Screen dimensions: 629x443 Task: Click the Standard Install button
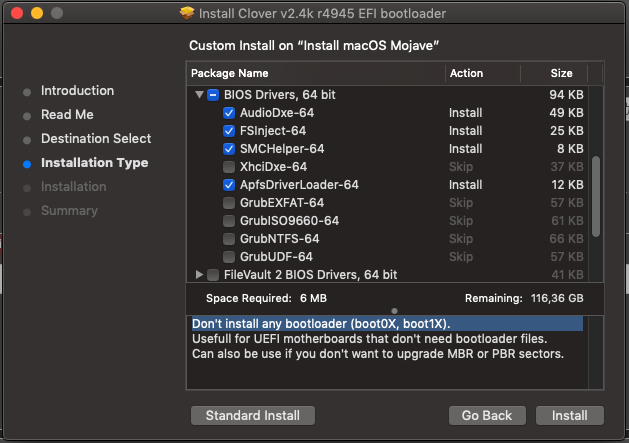tap(253, 415)
